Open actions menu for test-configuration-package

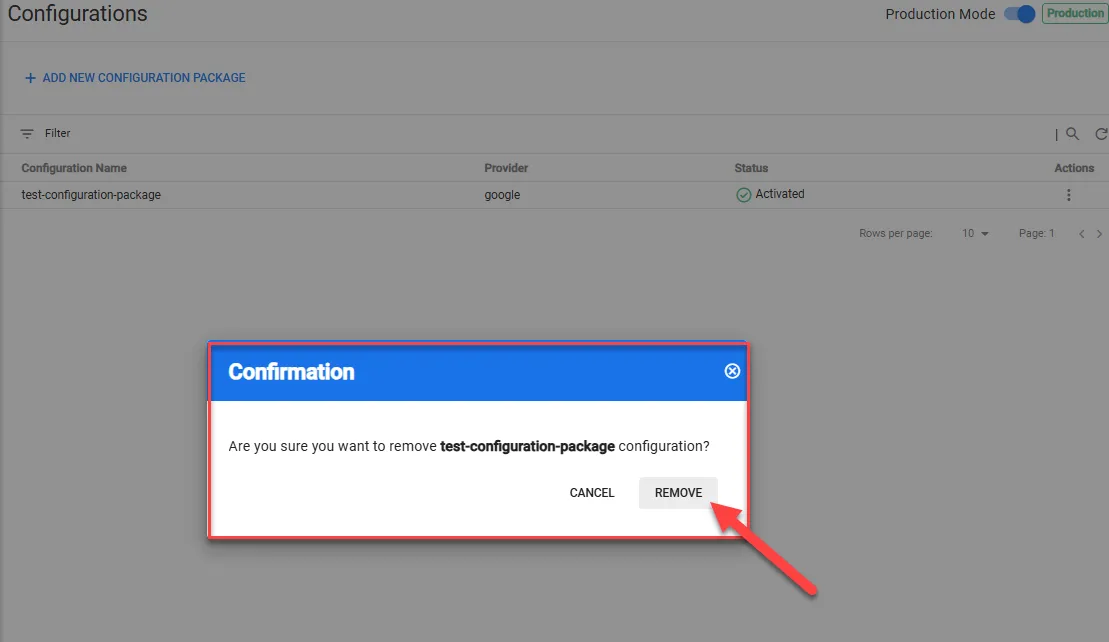(x=1069, y=195)
